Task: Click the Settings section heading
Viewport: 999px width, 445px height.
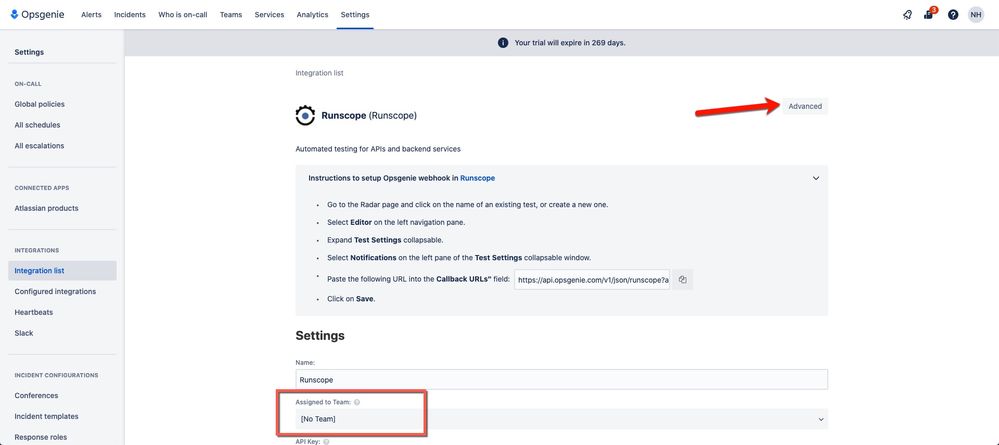Action: point(320,335)
